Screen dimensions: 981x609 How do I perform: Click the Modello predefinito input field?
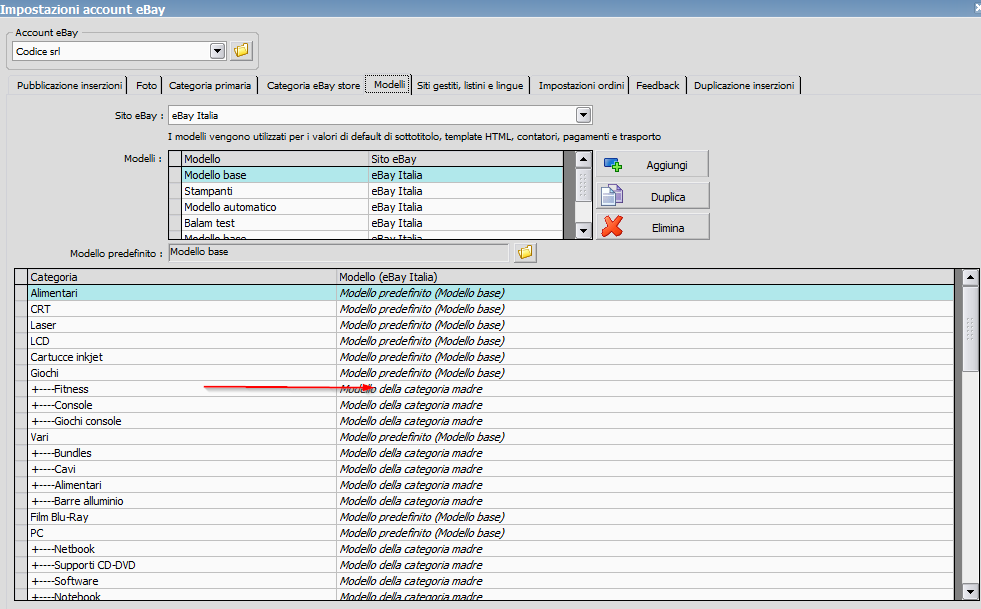coord(338,253)
